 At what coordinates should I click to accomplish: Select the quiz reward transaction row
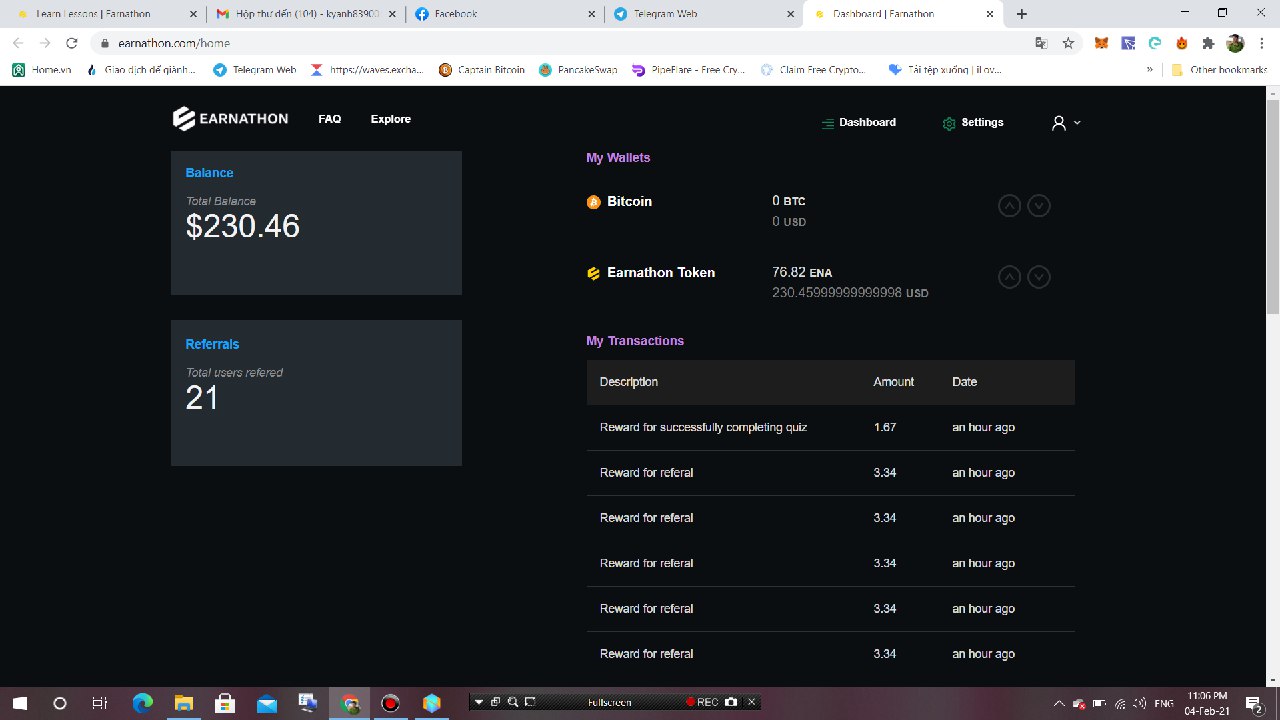coord(831,427)
